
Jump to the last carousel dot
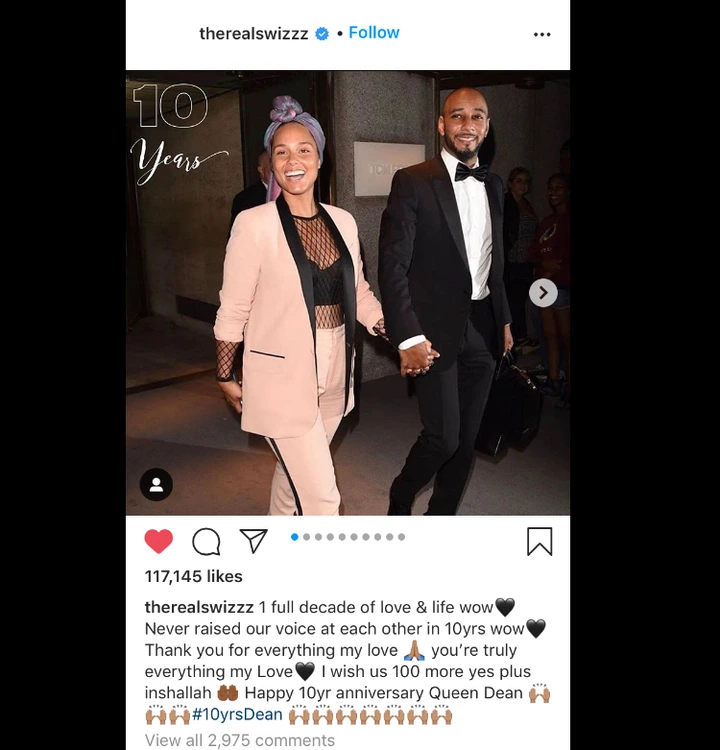[x=401, y=537]
